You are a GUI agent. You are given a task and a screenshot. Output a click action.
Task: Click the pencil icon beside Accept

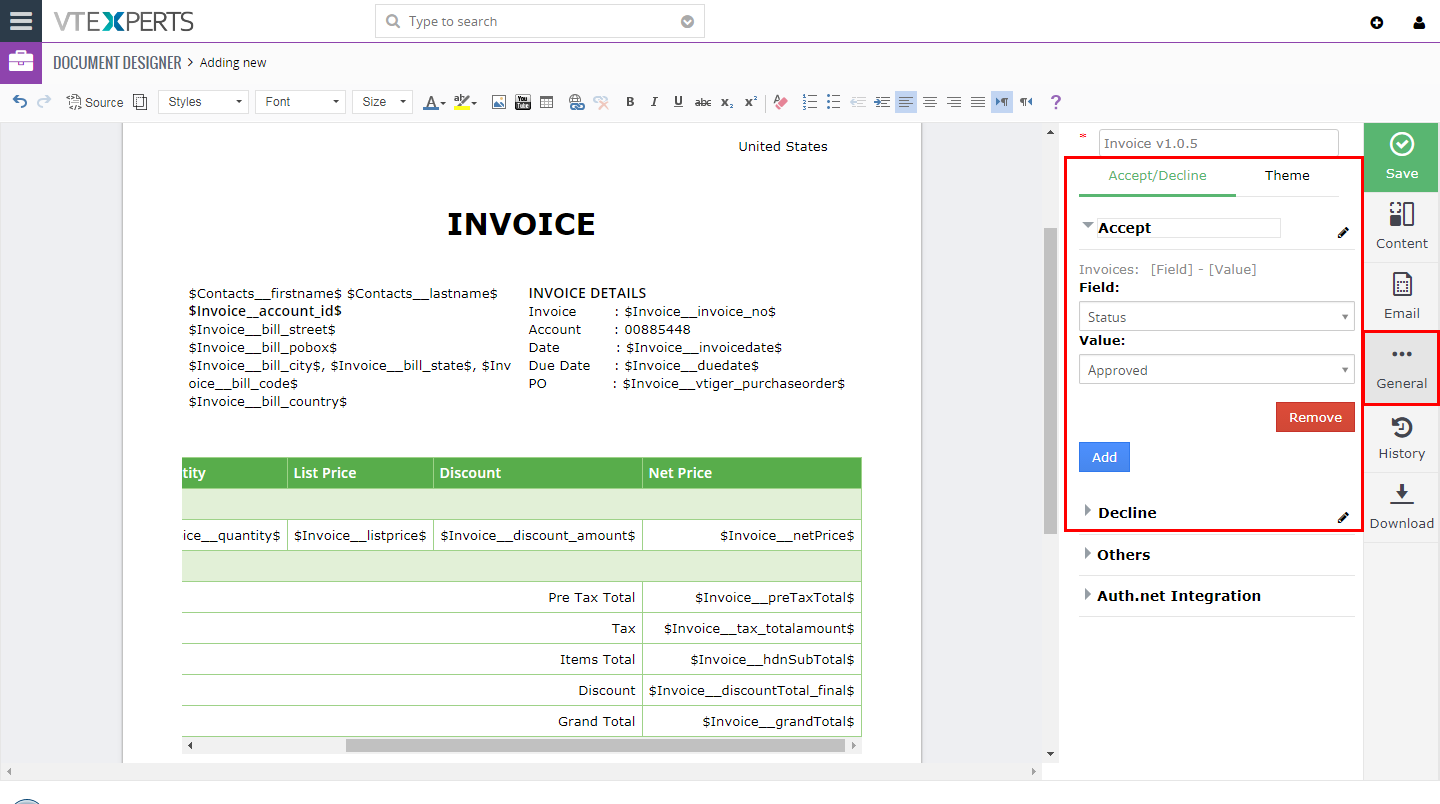coord(1343,232)
